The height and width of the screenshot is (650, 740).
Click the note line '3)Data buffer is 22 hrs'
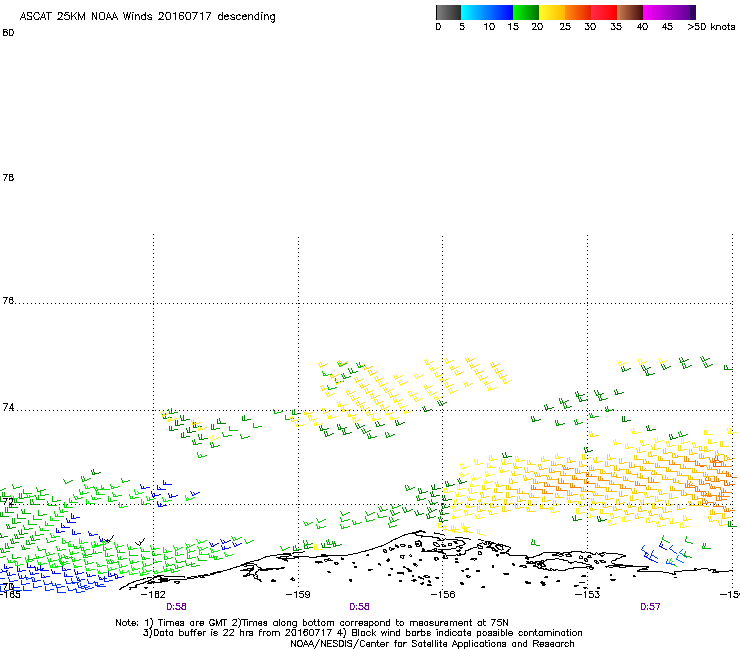[362, 633]
